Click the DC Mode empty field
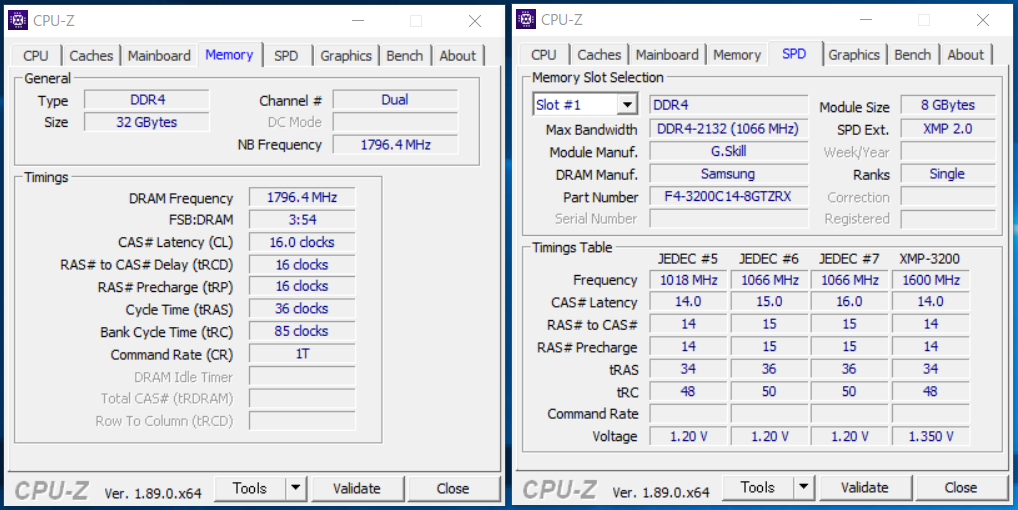The height and width of the screenshot is (510, 1018). tap(395, 122)
